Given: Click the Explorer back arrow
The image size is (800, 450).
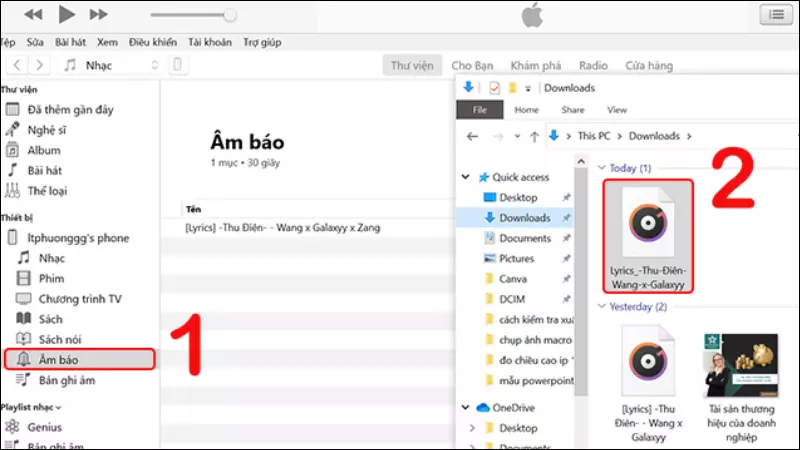Looking at the screenshot, I should click(472, 136).
